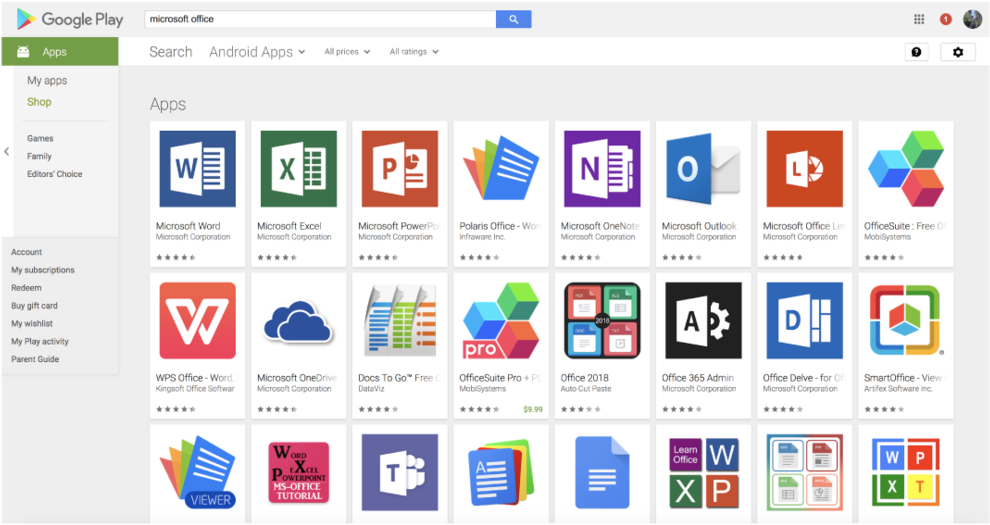Image resolution: width=990 pixels, height=525 pixels.
Task: Collapse the left sidebar with the chevron
Action: [6, 151]
